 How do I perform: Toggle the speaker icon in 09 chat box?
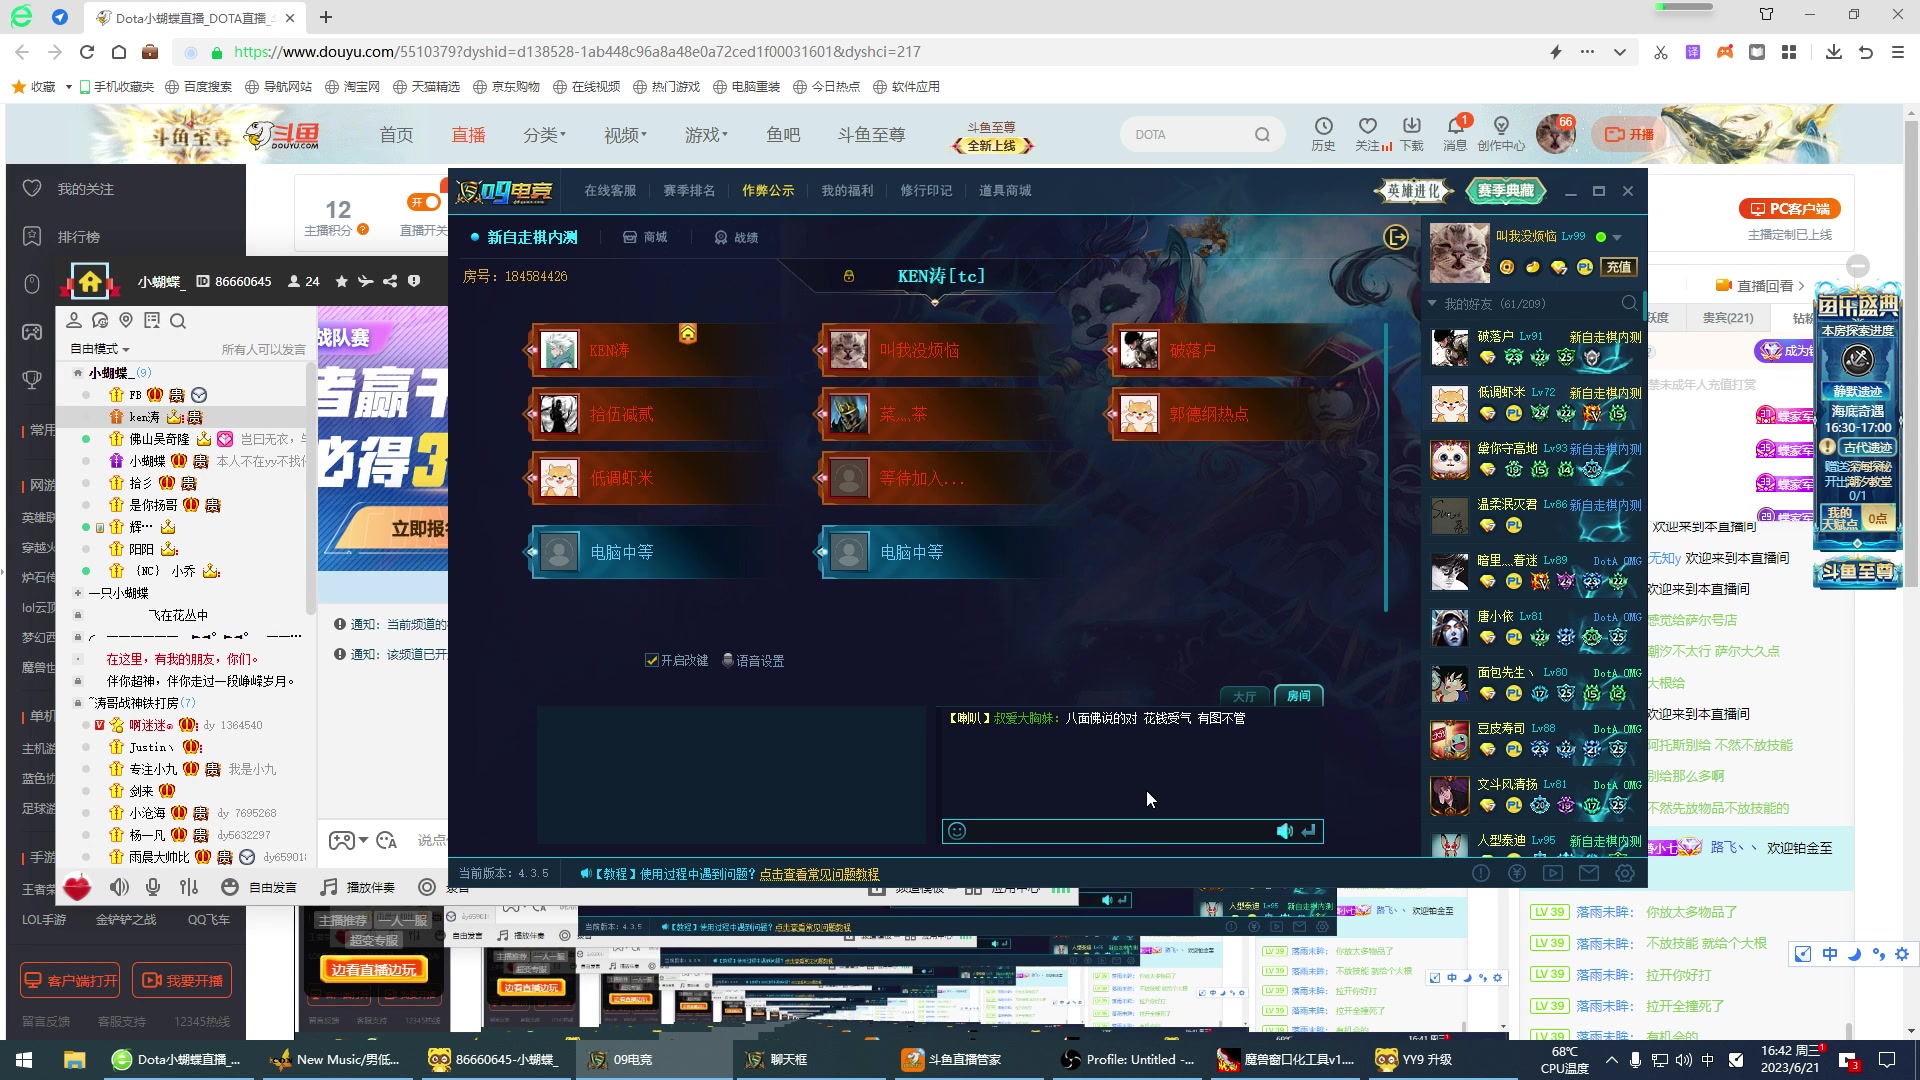coord(1284,831)
